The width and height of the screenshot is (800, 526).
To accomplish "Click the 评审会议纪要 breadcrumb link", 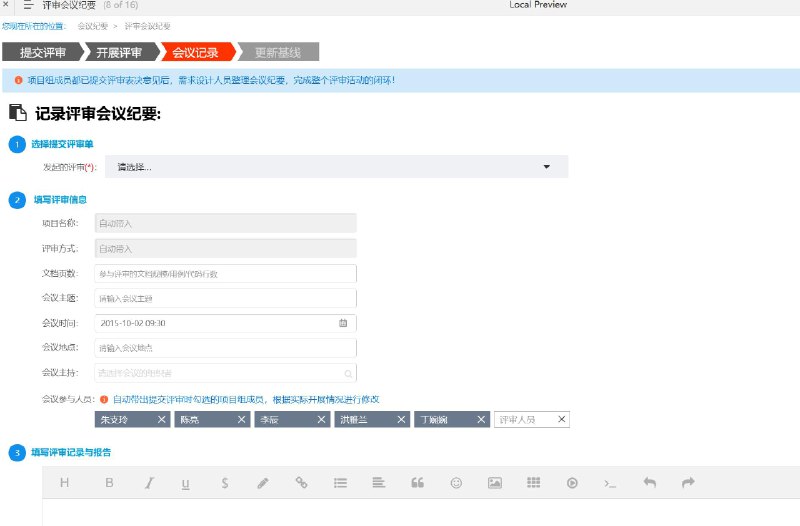I will pos(147,26).
